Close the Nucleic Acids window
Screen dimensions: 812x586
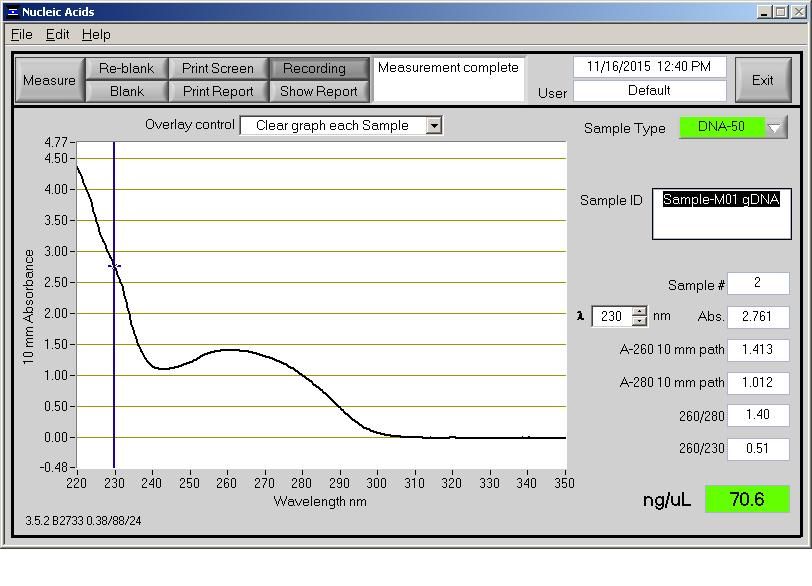pyautogui.click(x=799, y=12)
